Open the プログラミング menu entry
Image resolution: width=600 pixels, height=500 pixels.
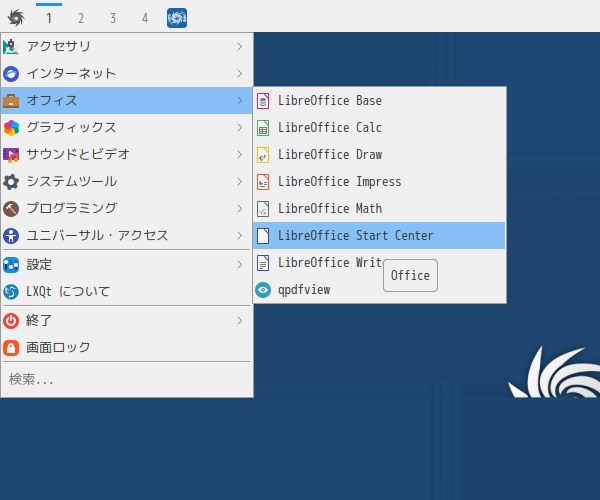click(x=127, y=208)
